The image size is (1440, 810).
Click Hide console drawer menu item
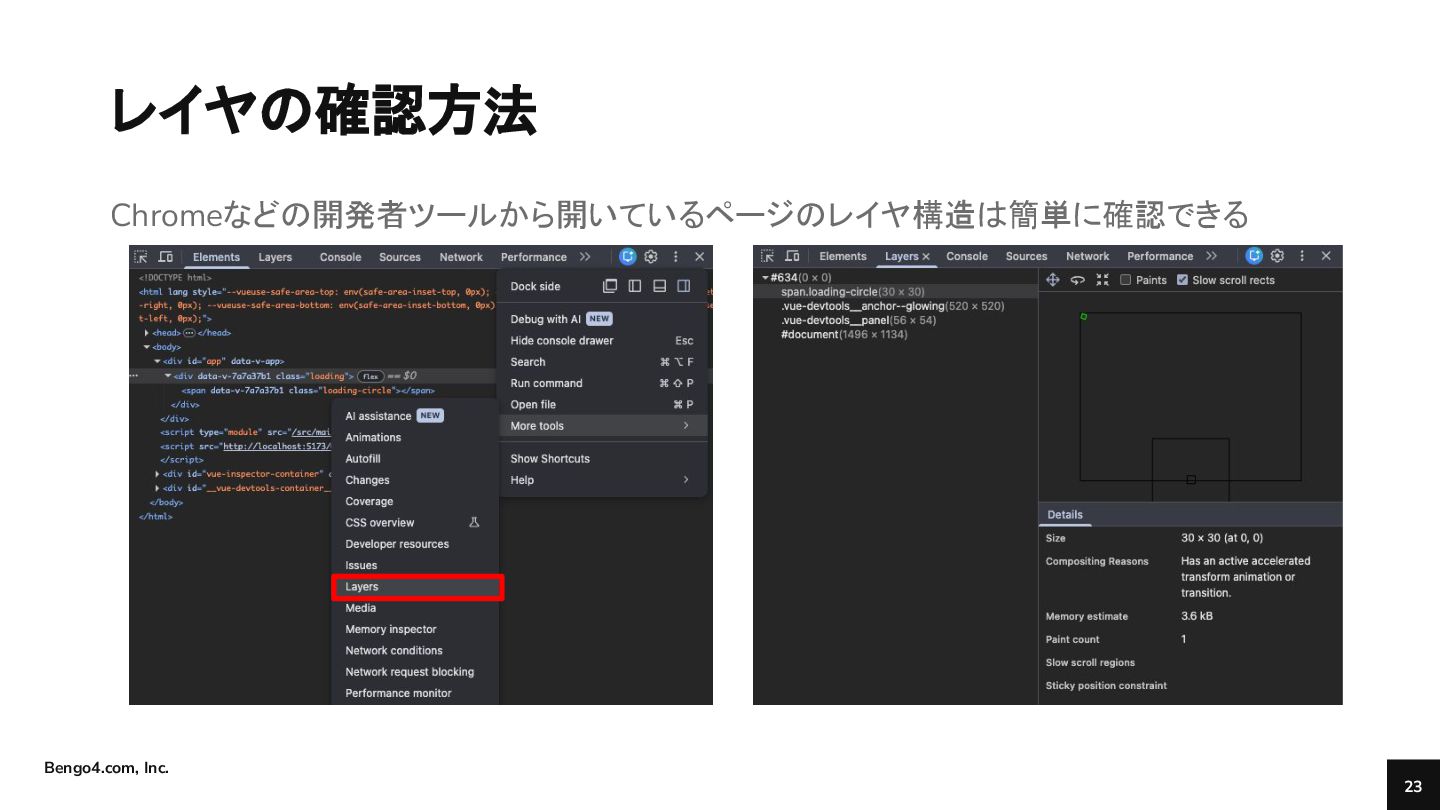click(603, 341)
